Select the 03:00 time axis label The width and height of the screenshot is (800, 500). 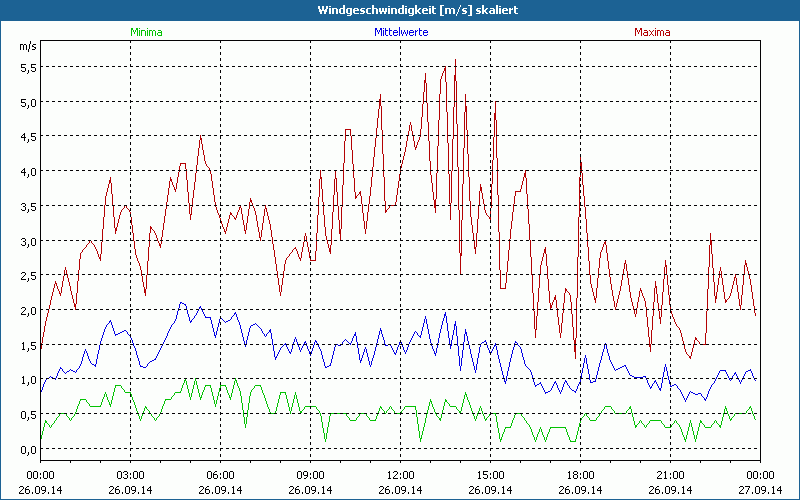tap(131, 475)
